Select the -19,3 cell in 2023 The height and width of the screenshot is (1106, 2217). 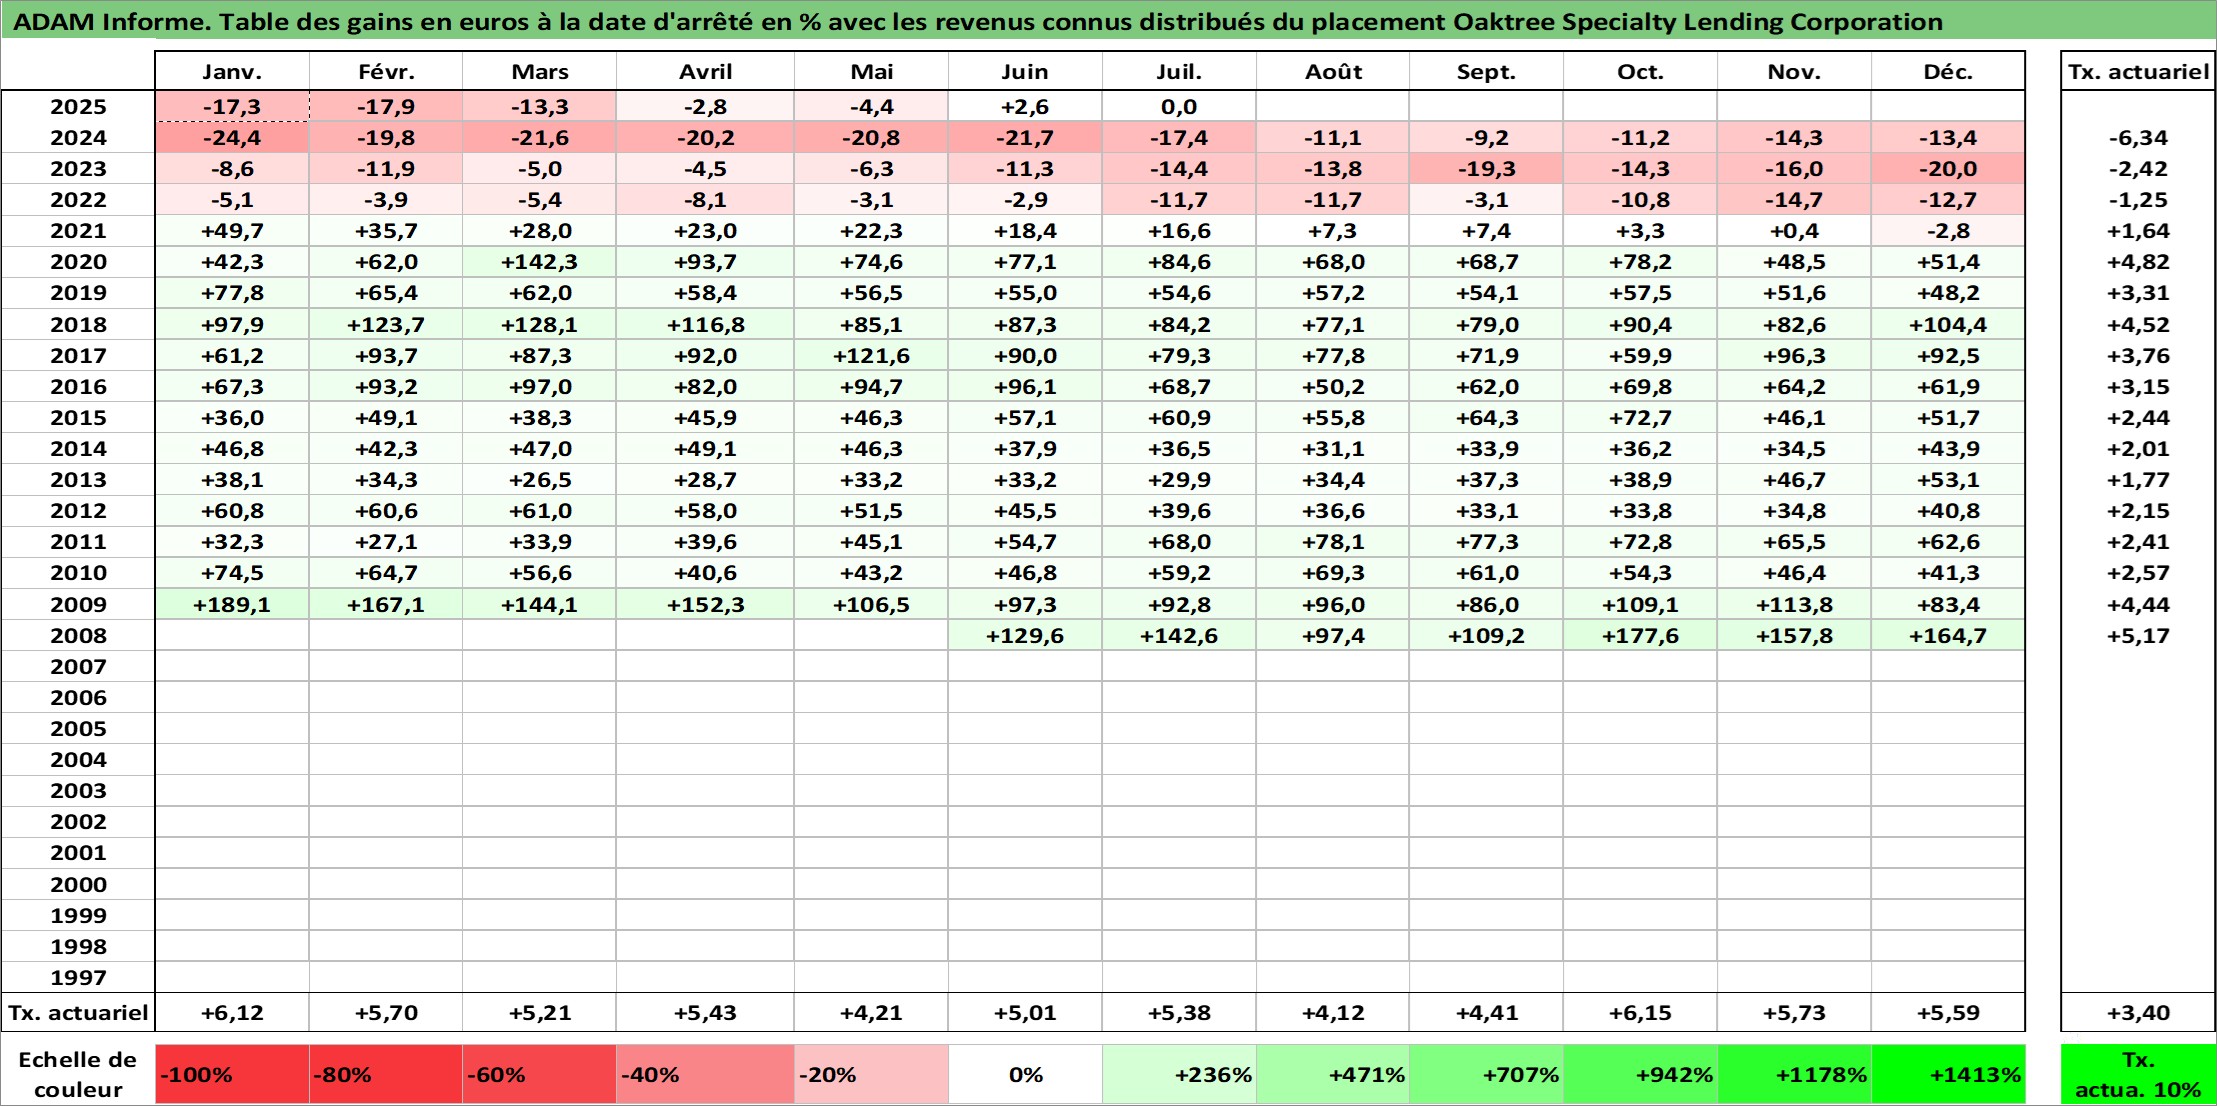tap(1486, 168)
